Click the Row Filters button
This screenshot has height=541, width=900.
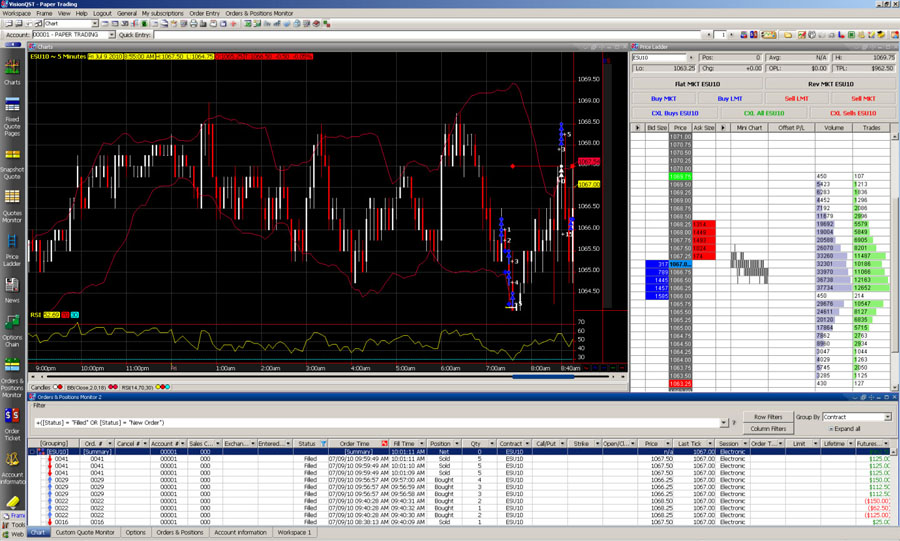768,417
